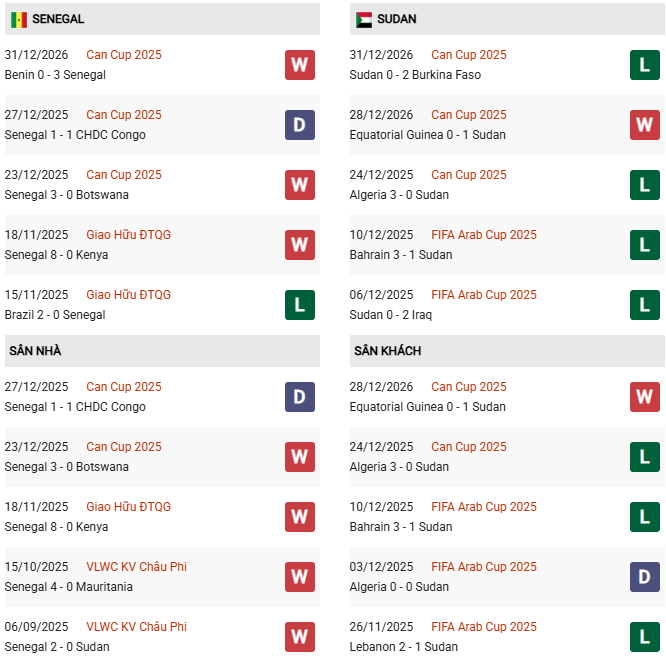Click the D badge for Algeria 0 - 0 Sudan
Viewport: 666px width, 661px height.
(644, 577)
